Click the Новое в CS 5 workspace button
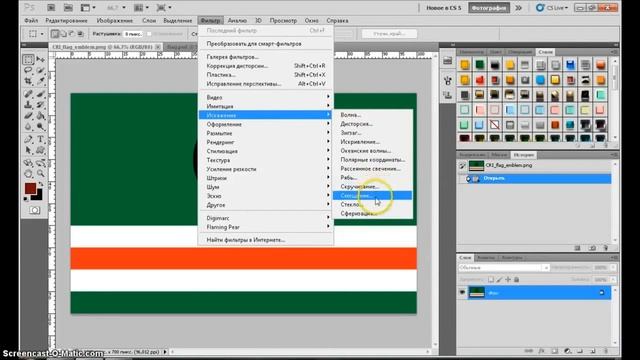Image resolution: width=640 pixels, height=360 pixels. 444,8
